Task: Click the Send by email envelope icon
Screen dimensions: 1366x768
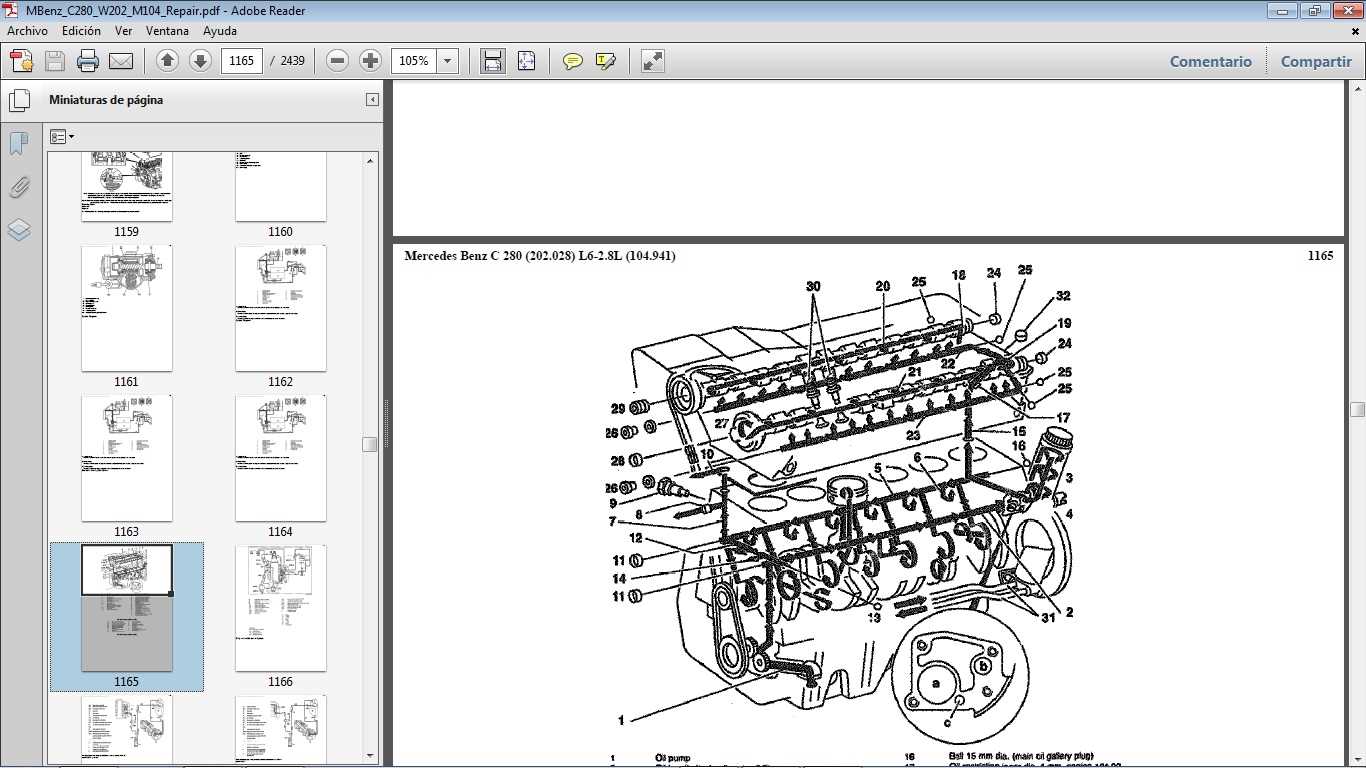Action: 121,61
